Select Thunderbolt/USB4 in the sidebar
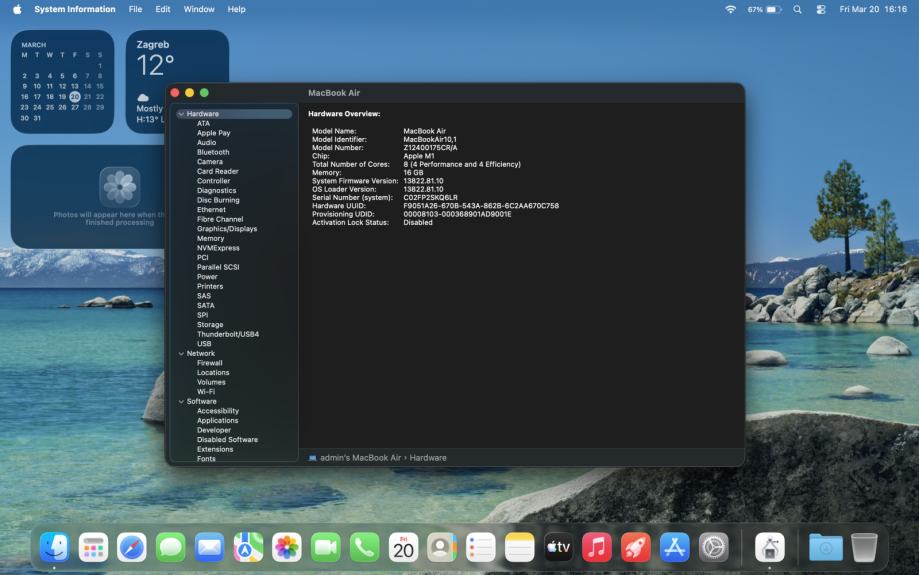919x575 pixels. click(x=228, y=334)
